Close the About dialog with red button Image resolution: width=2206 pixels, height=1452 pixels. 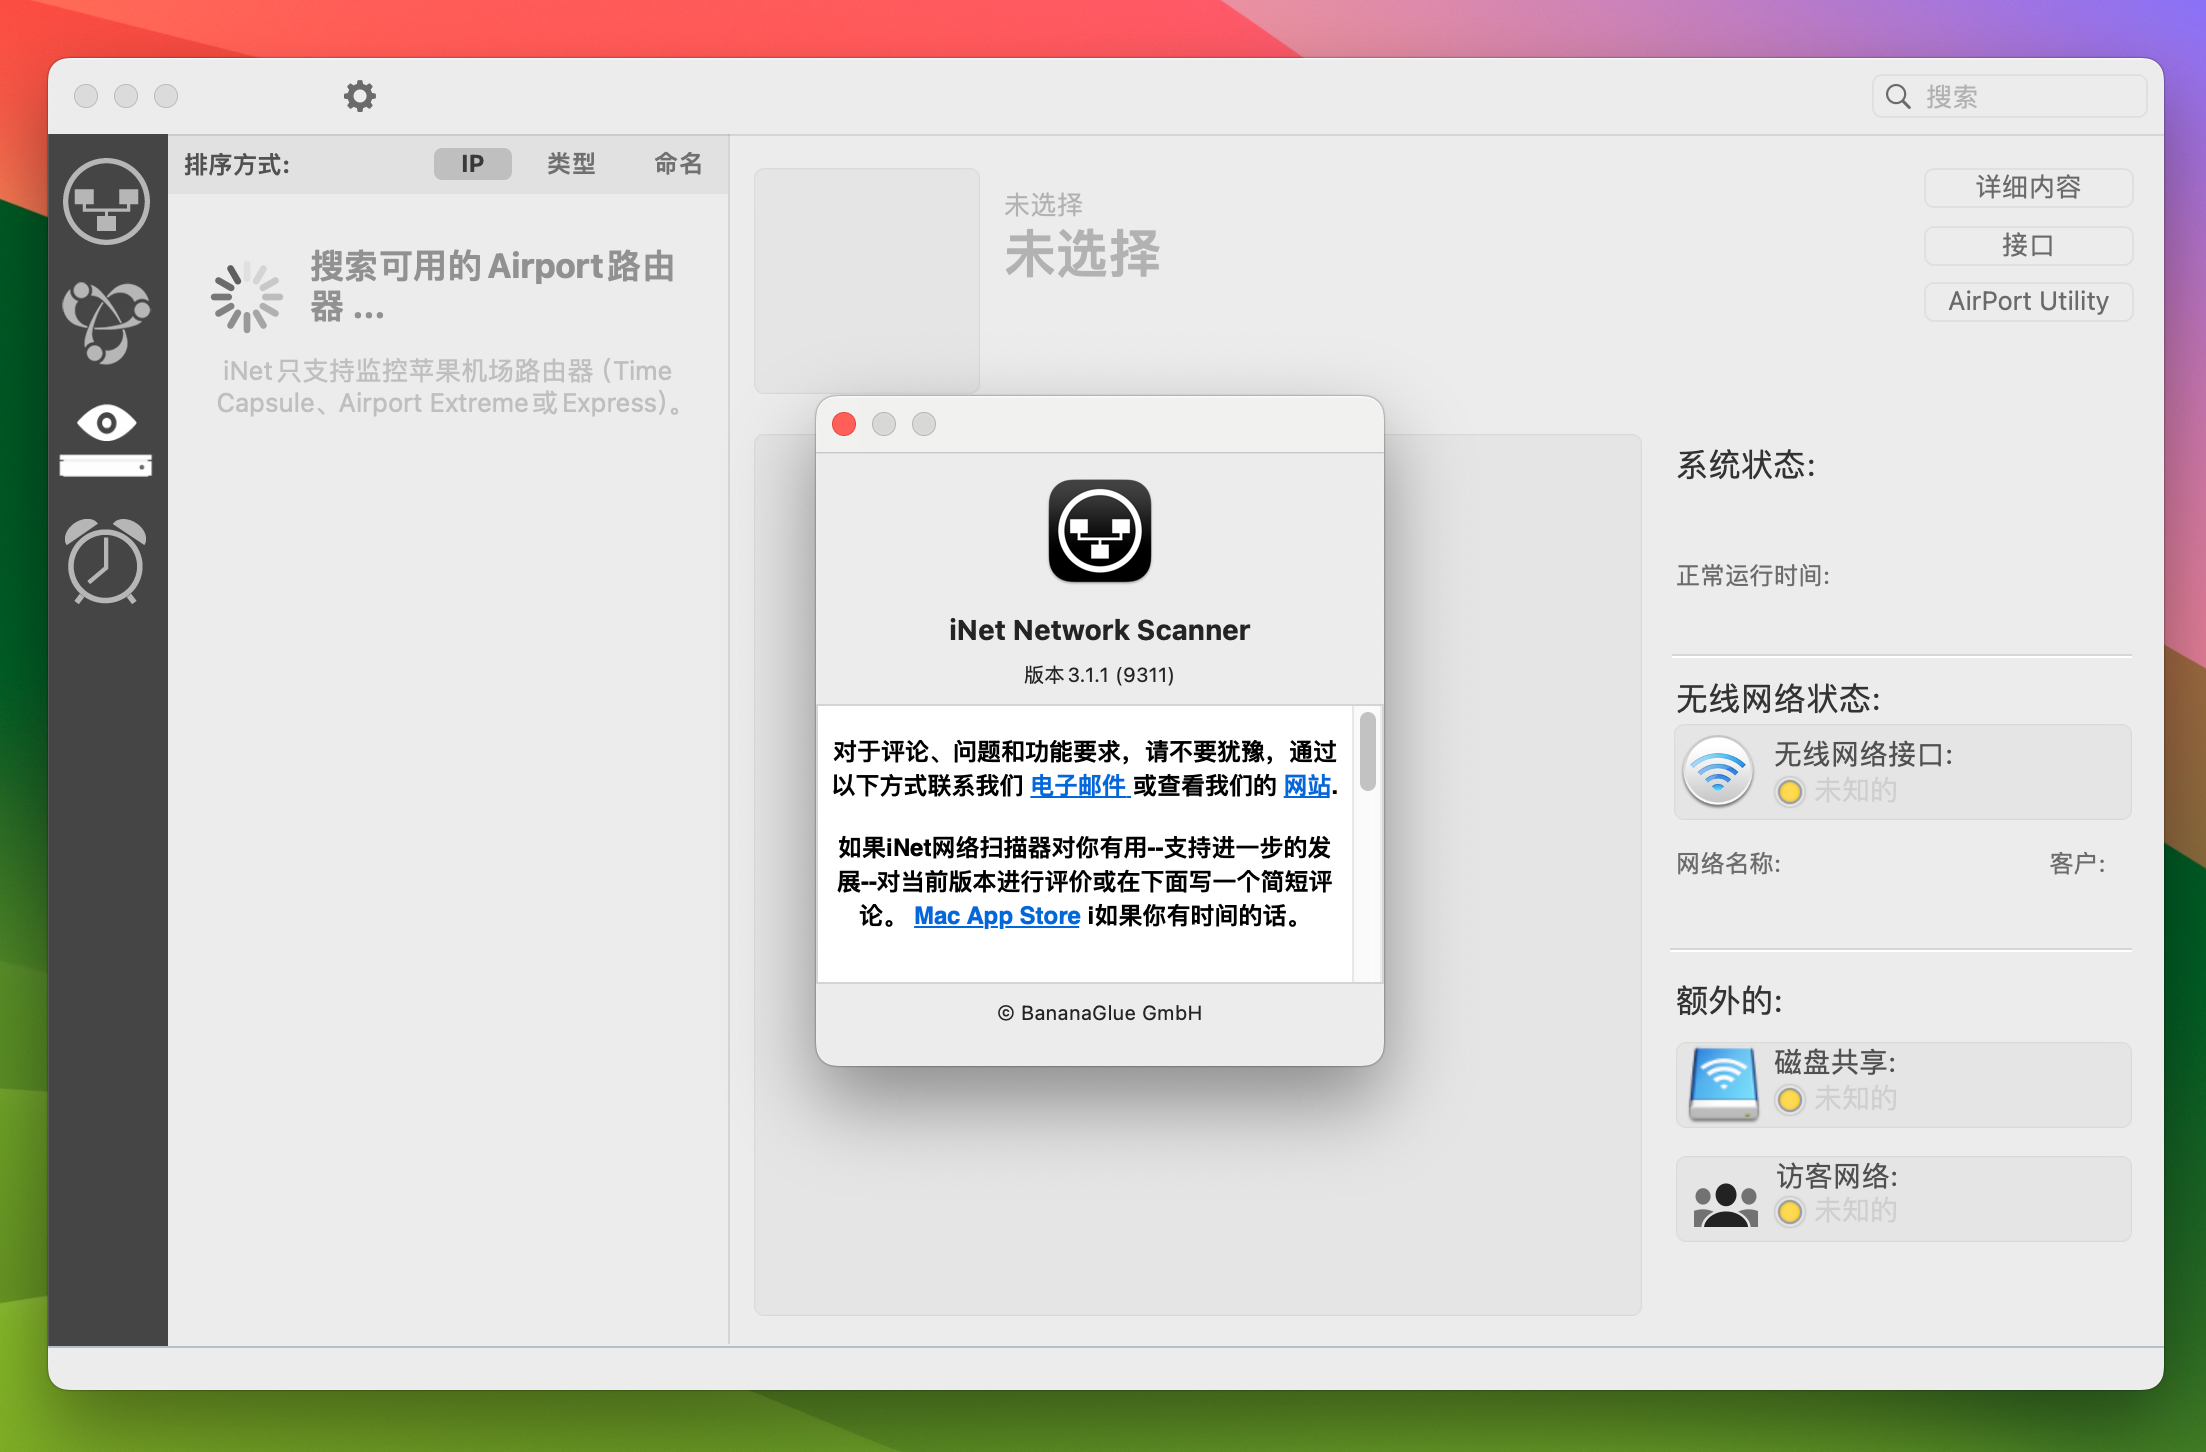(x=844, y=424)
